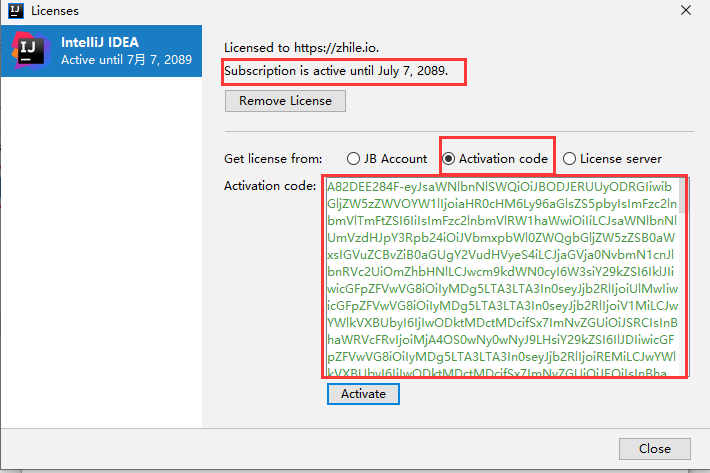Click the Close button at bottom
The height and width of the screenshot is (473, 710).
point(655,449)
